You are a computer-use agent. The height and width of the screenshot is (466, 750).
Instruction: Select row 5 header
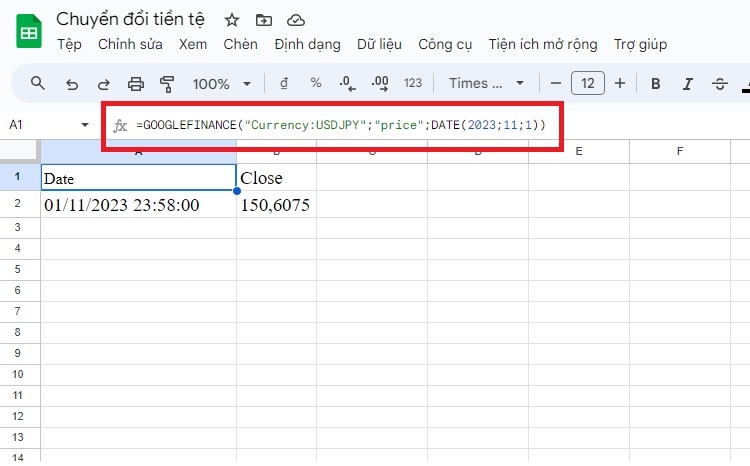tap(18, 269)
